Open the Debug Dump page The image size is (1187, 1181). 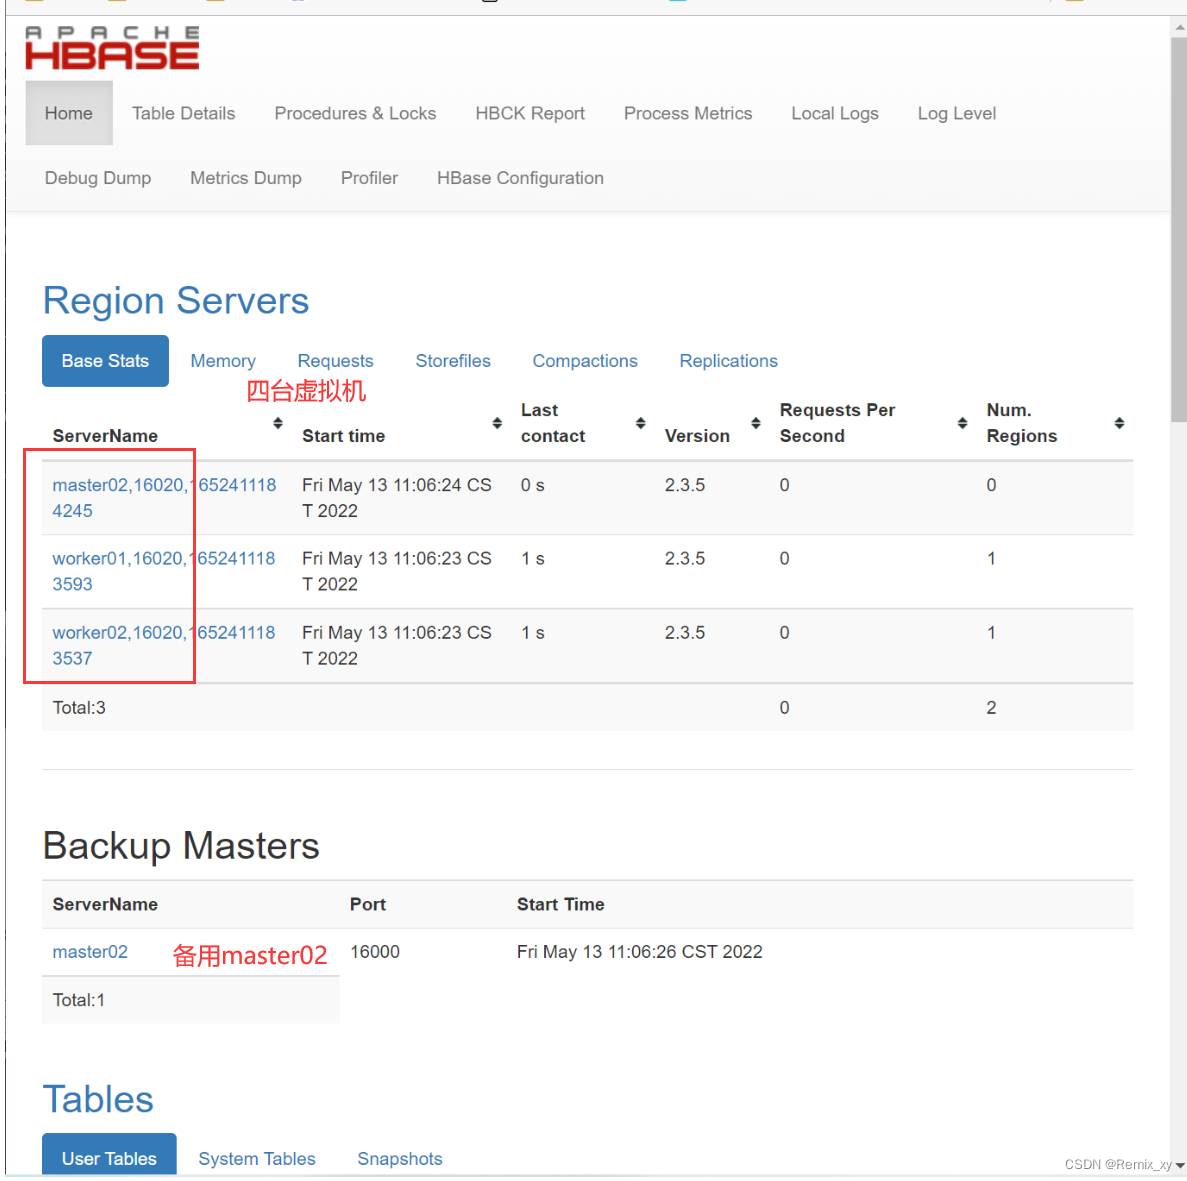tap(97, 178)
